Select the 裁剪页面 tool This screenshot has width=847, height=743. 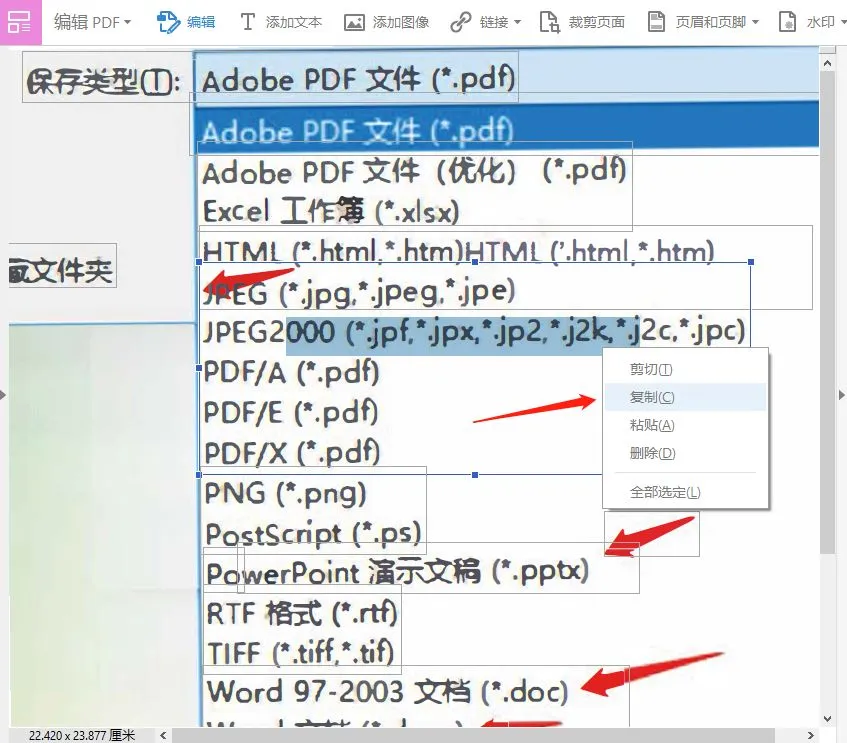[x=582, y=22]
